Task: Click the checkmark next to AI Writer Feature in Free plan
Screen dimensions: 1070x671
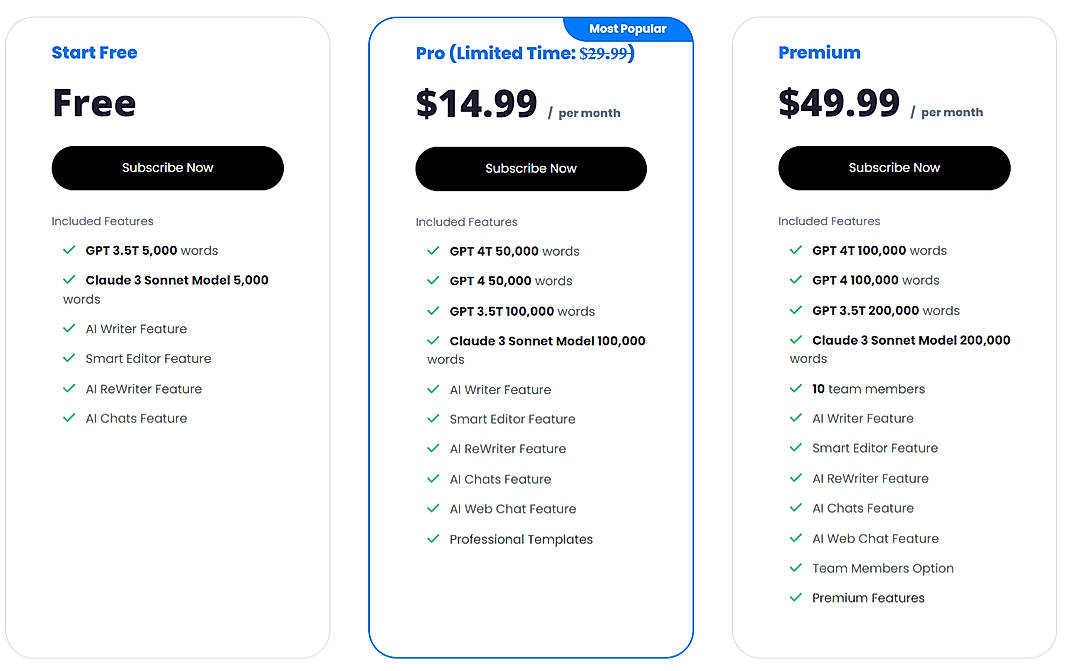Action: click(69, 328)
